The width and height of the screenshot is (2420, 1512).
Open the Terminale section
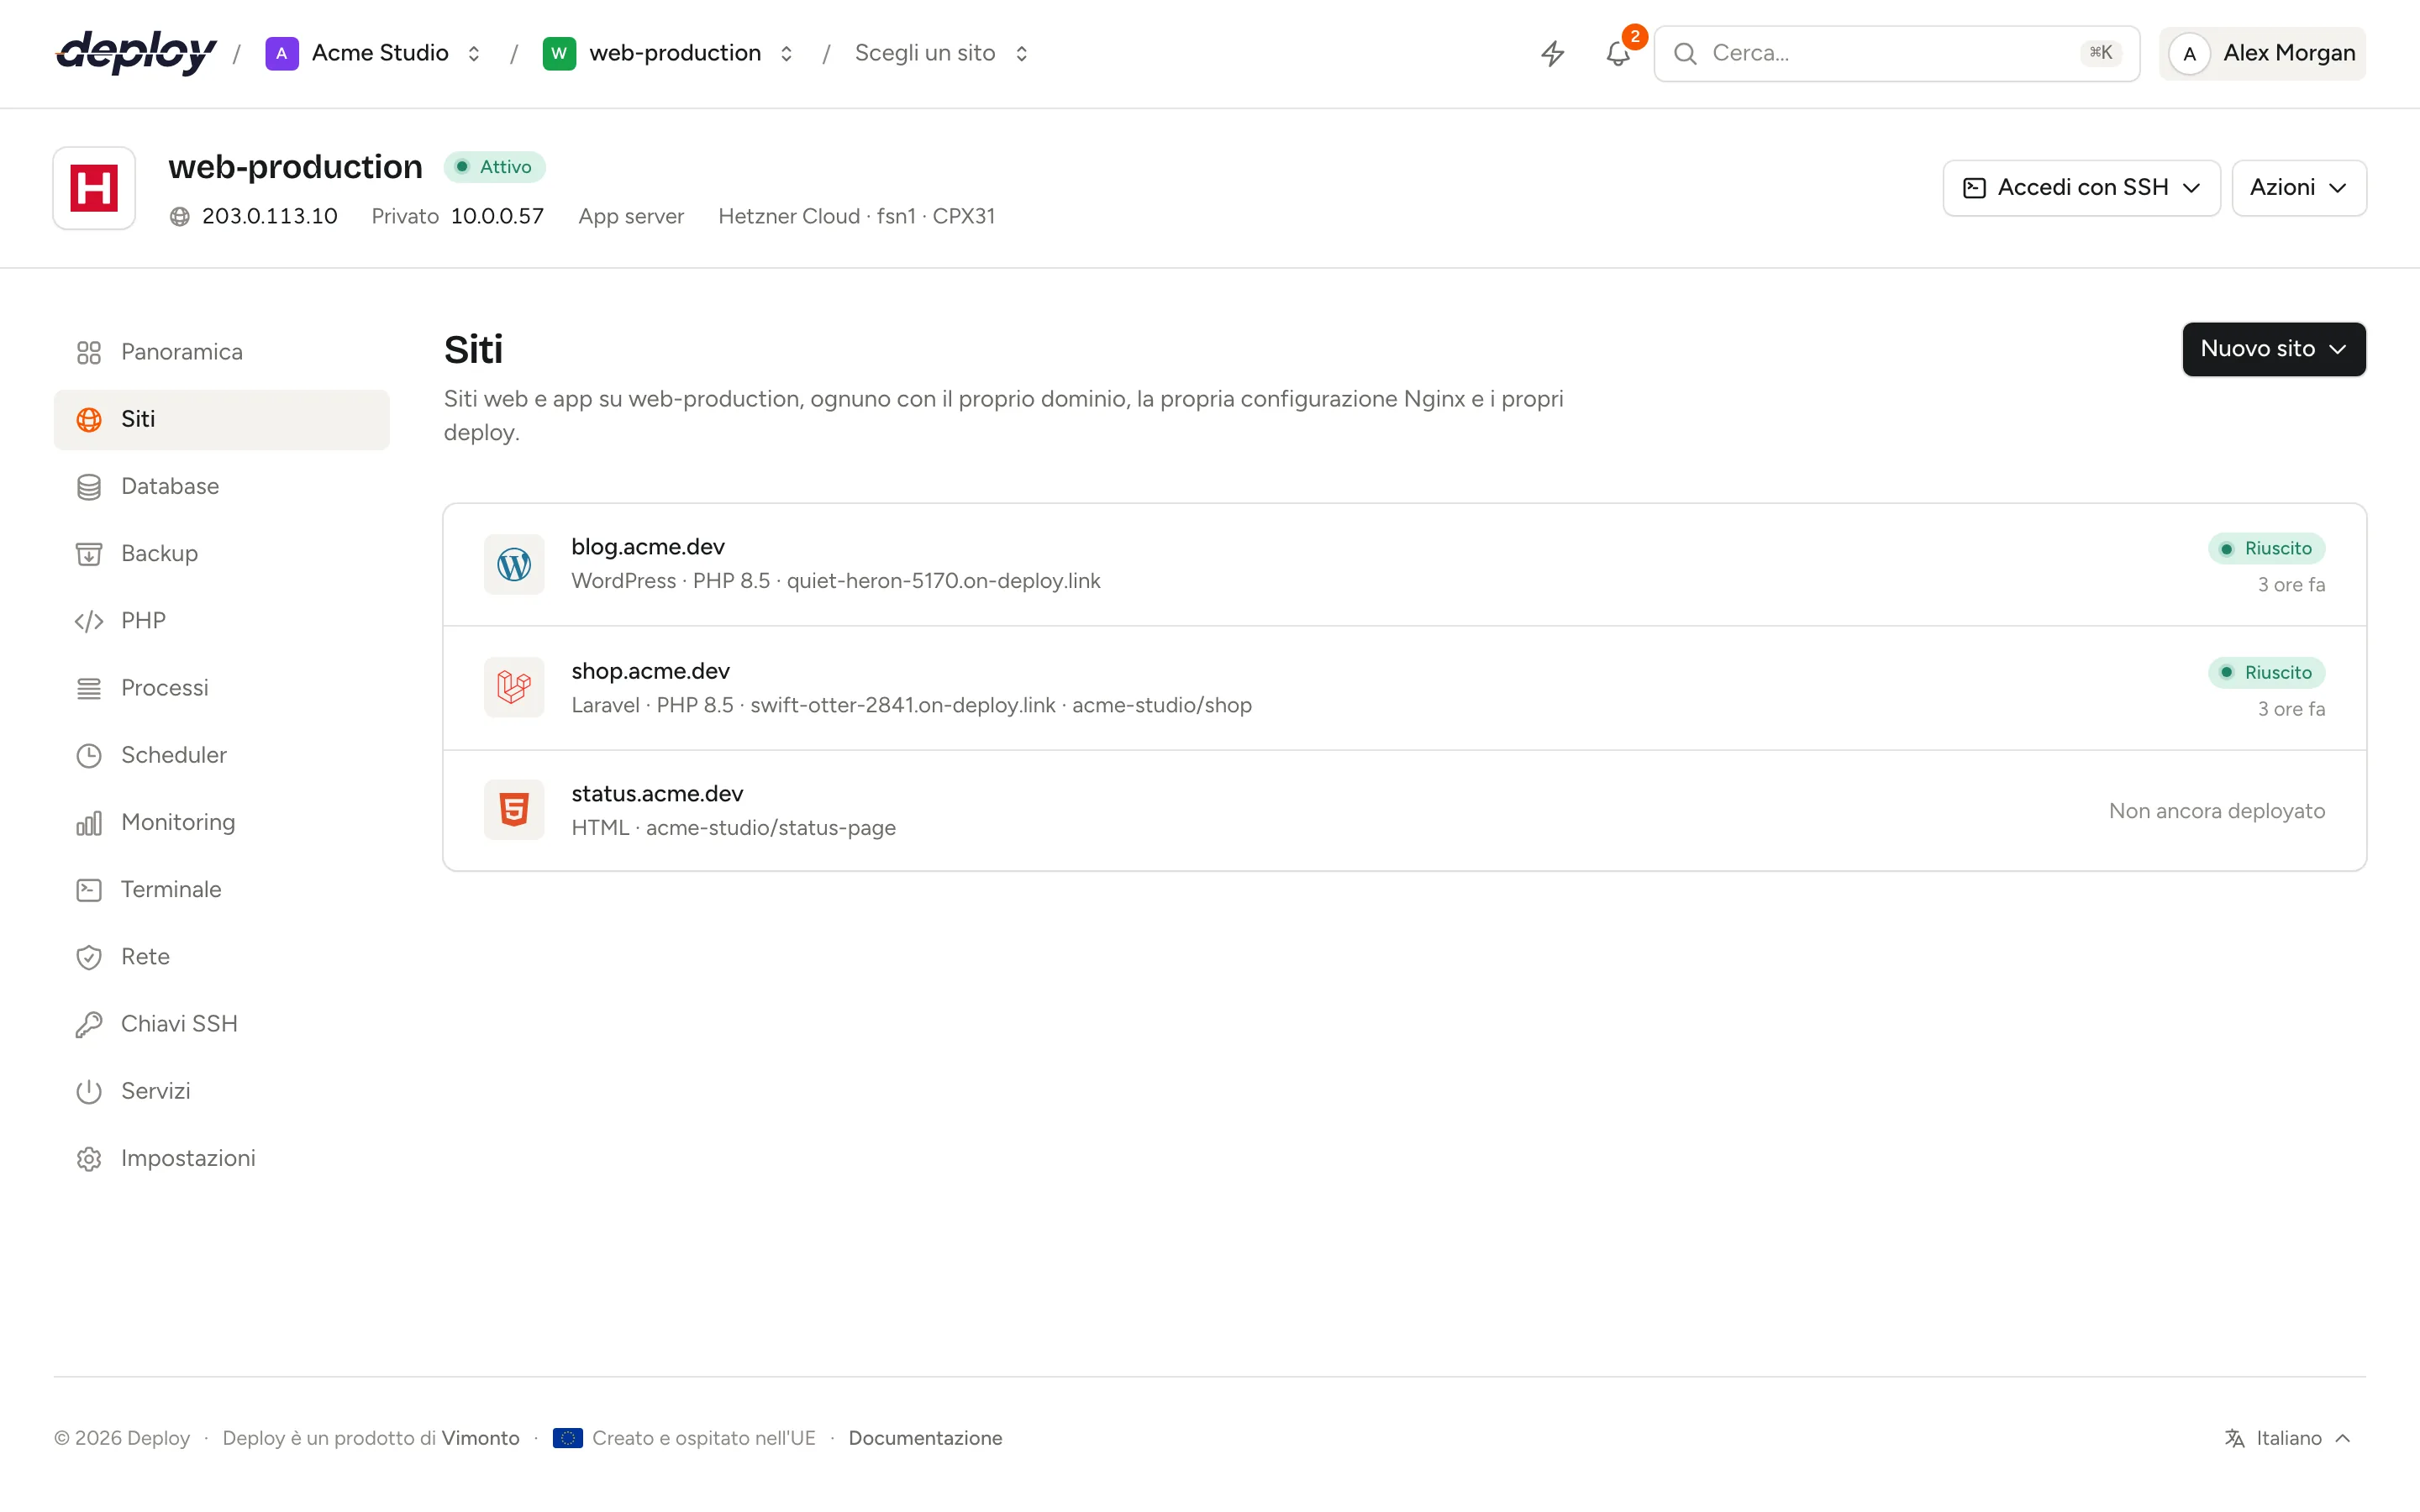point(221,890)
